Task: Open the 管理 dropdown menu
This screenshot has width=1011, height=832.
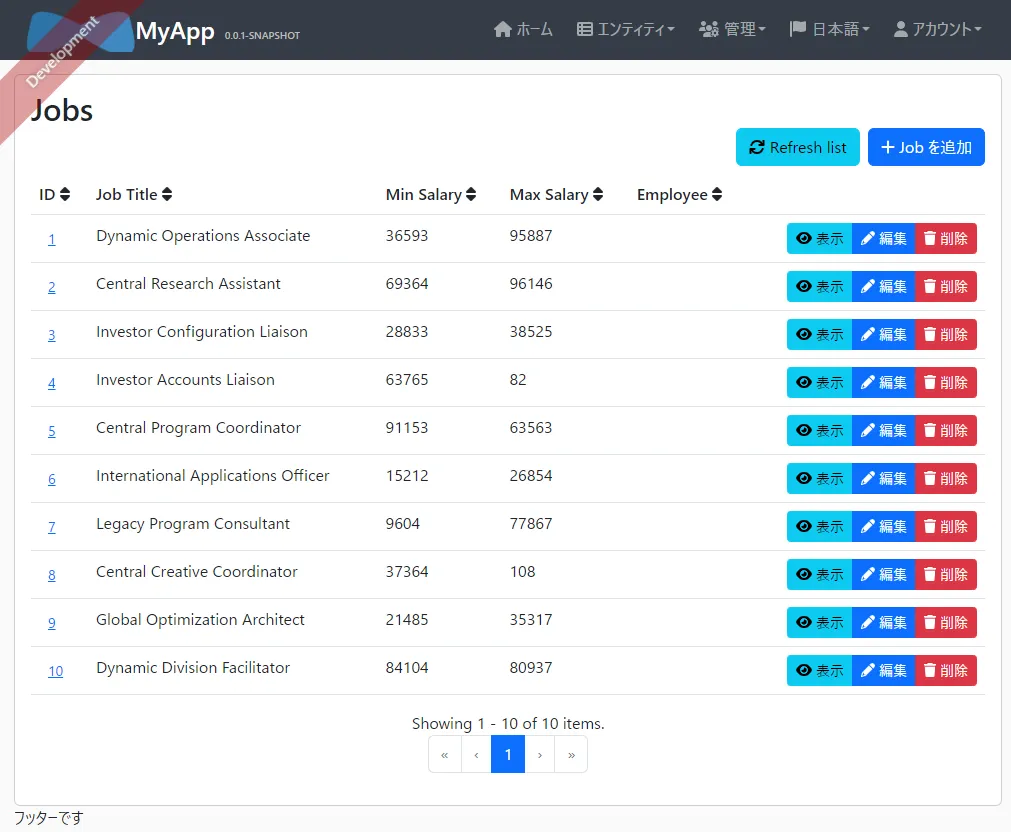Action: tap(732, 29)
